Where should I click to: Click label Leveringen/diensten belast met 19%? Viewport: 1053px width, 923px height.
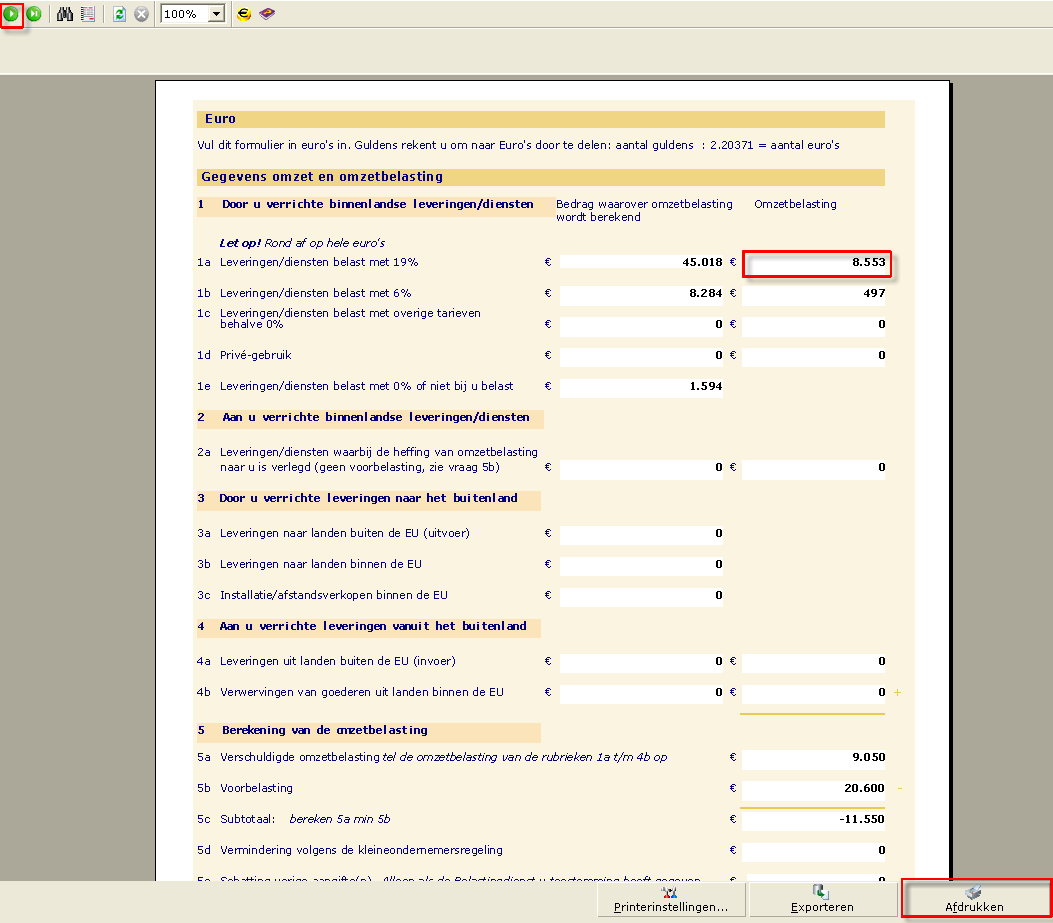(319, 262)
